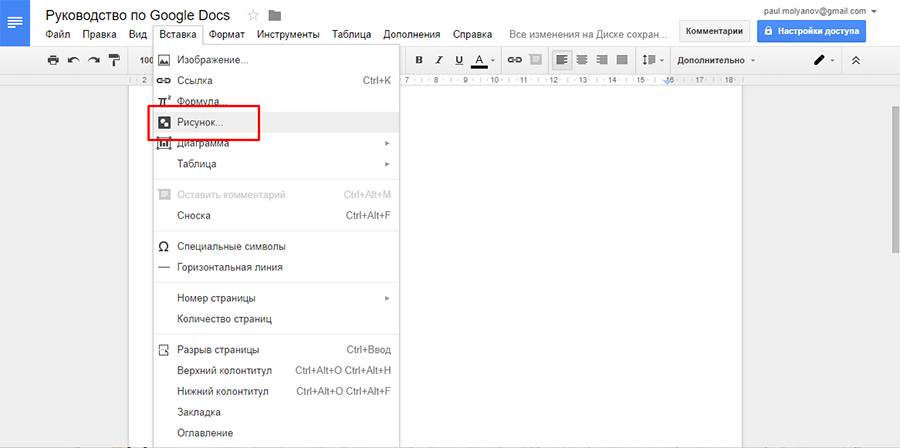The image size is (900, 448).
Task: Insert Разрыв страницы
Action: pos(276,350)
